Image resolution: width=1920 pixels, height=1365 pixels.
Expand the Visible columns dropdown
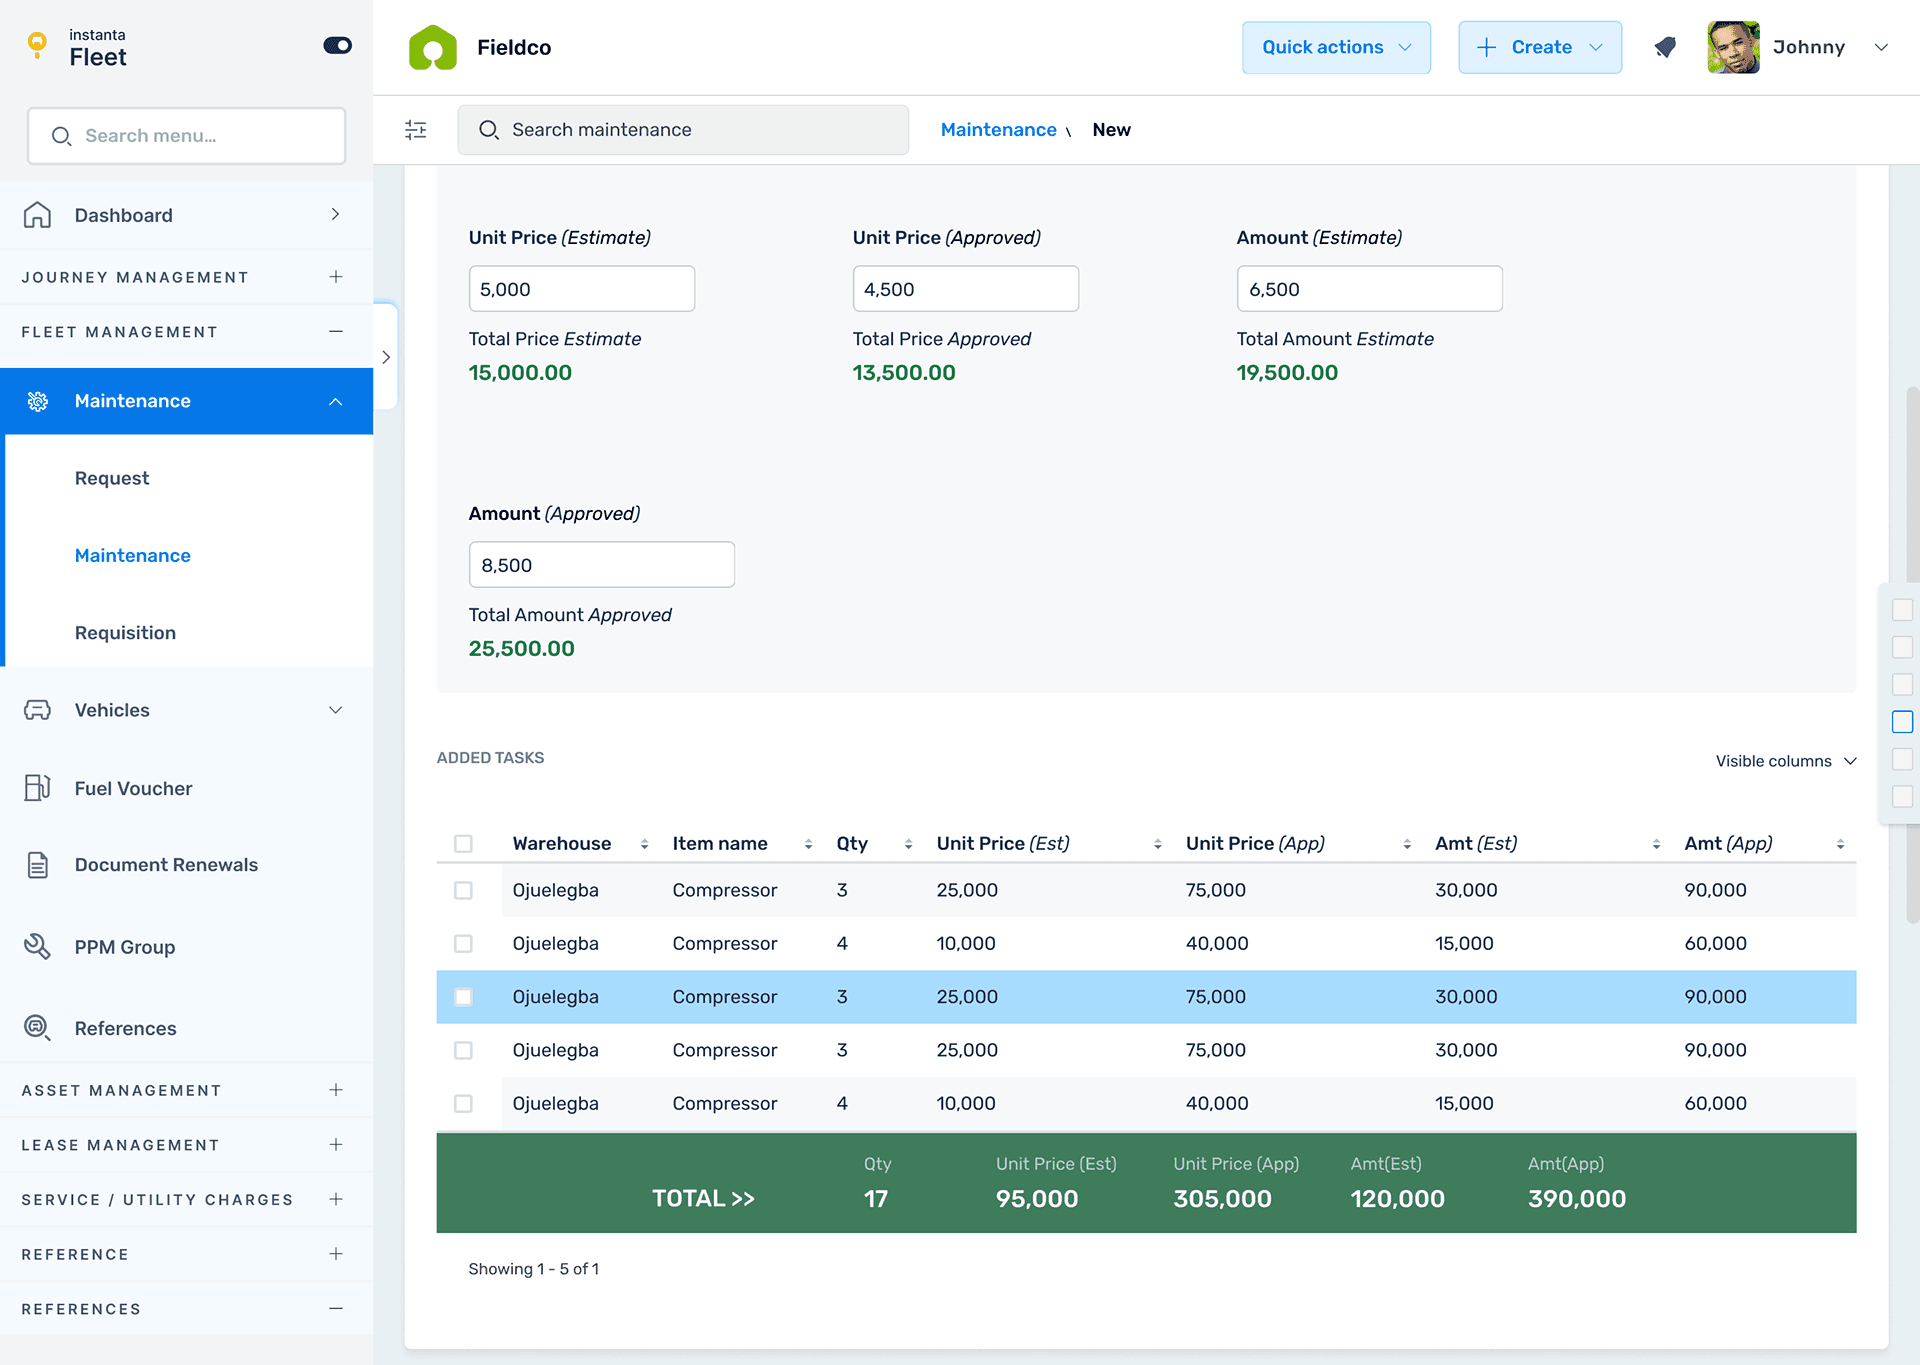[1785, 761]
